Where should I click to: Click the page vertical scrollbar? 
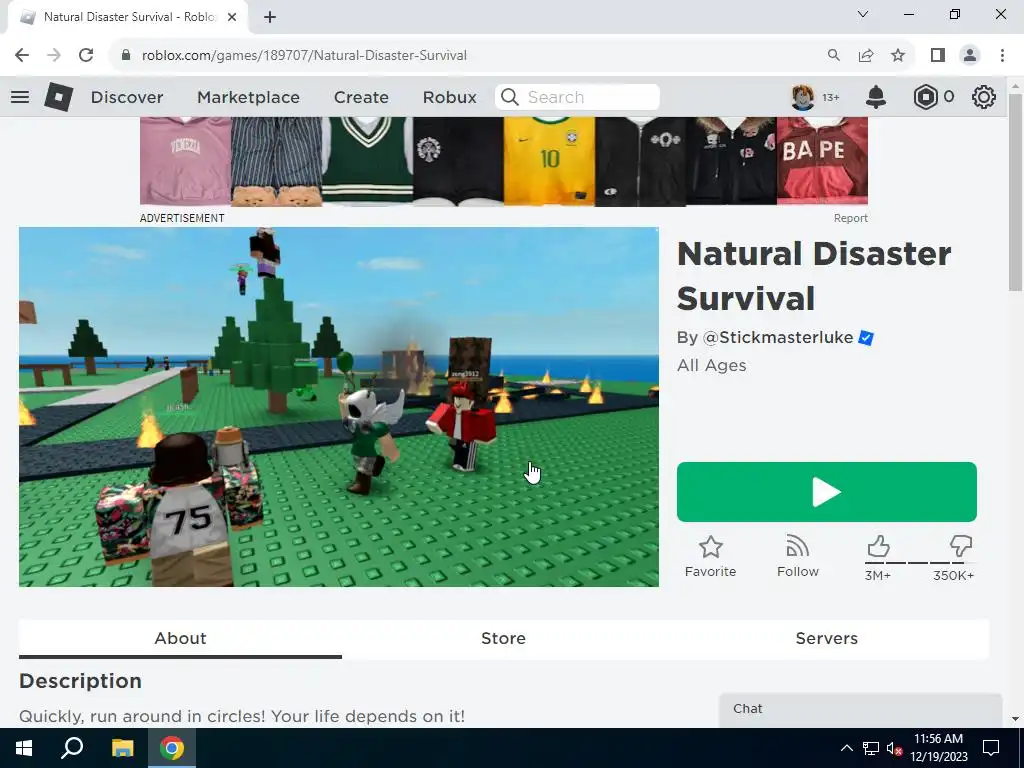point(1015,193)
